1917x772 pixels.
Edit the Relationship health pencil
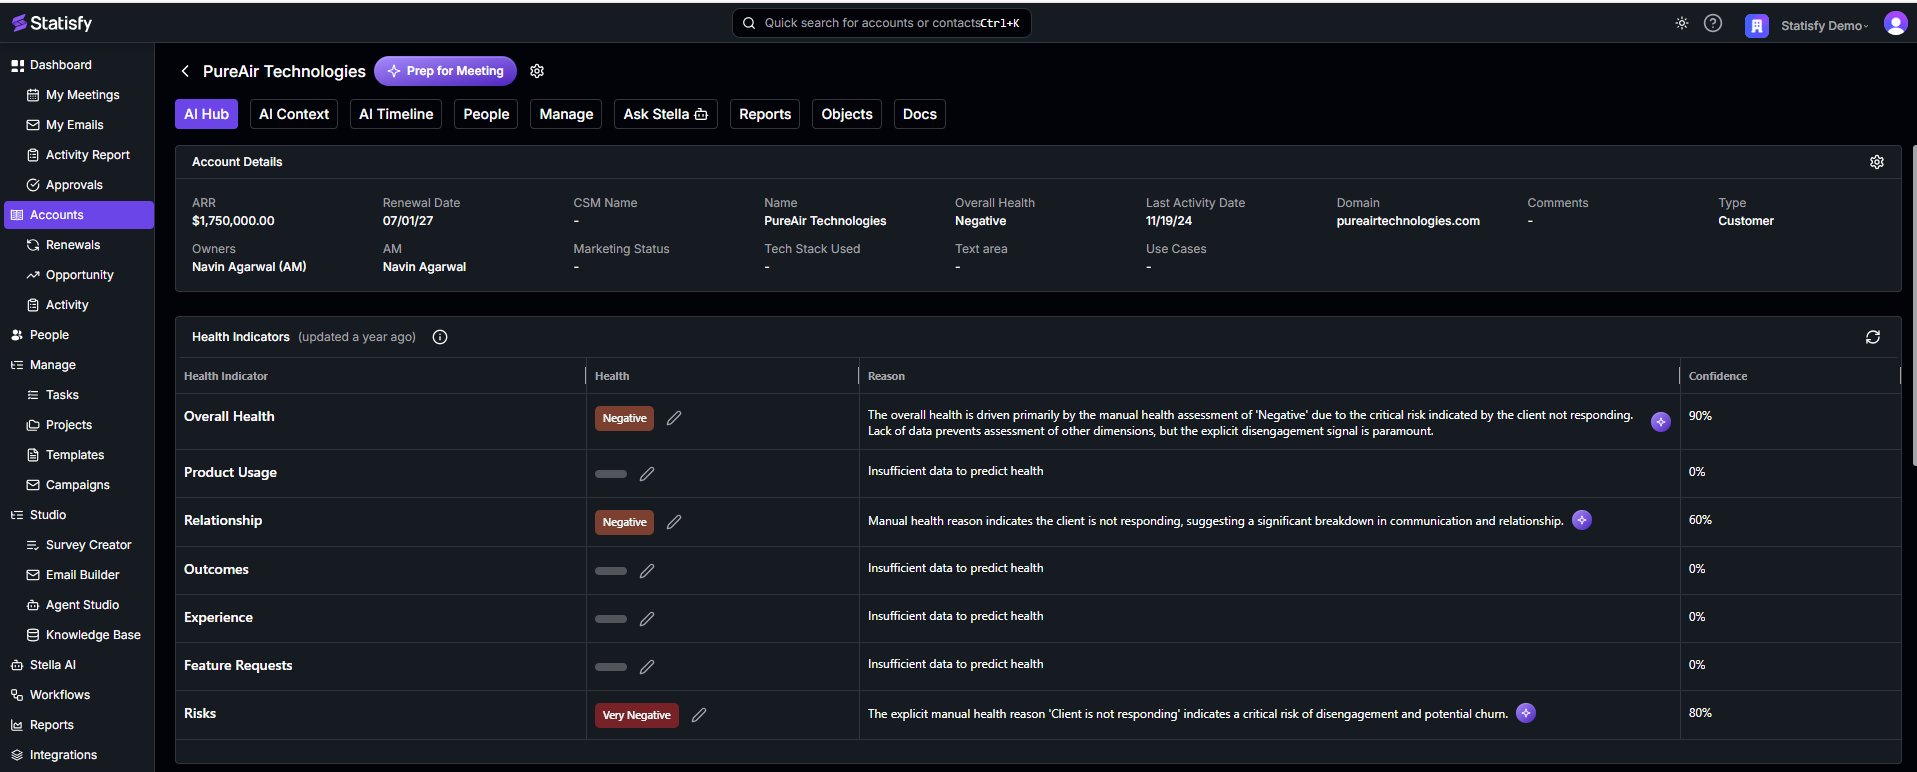[x=674, y=522]
